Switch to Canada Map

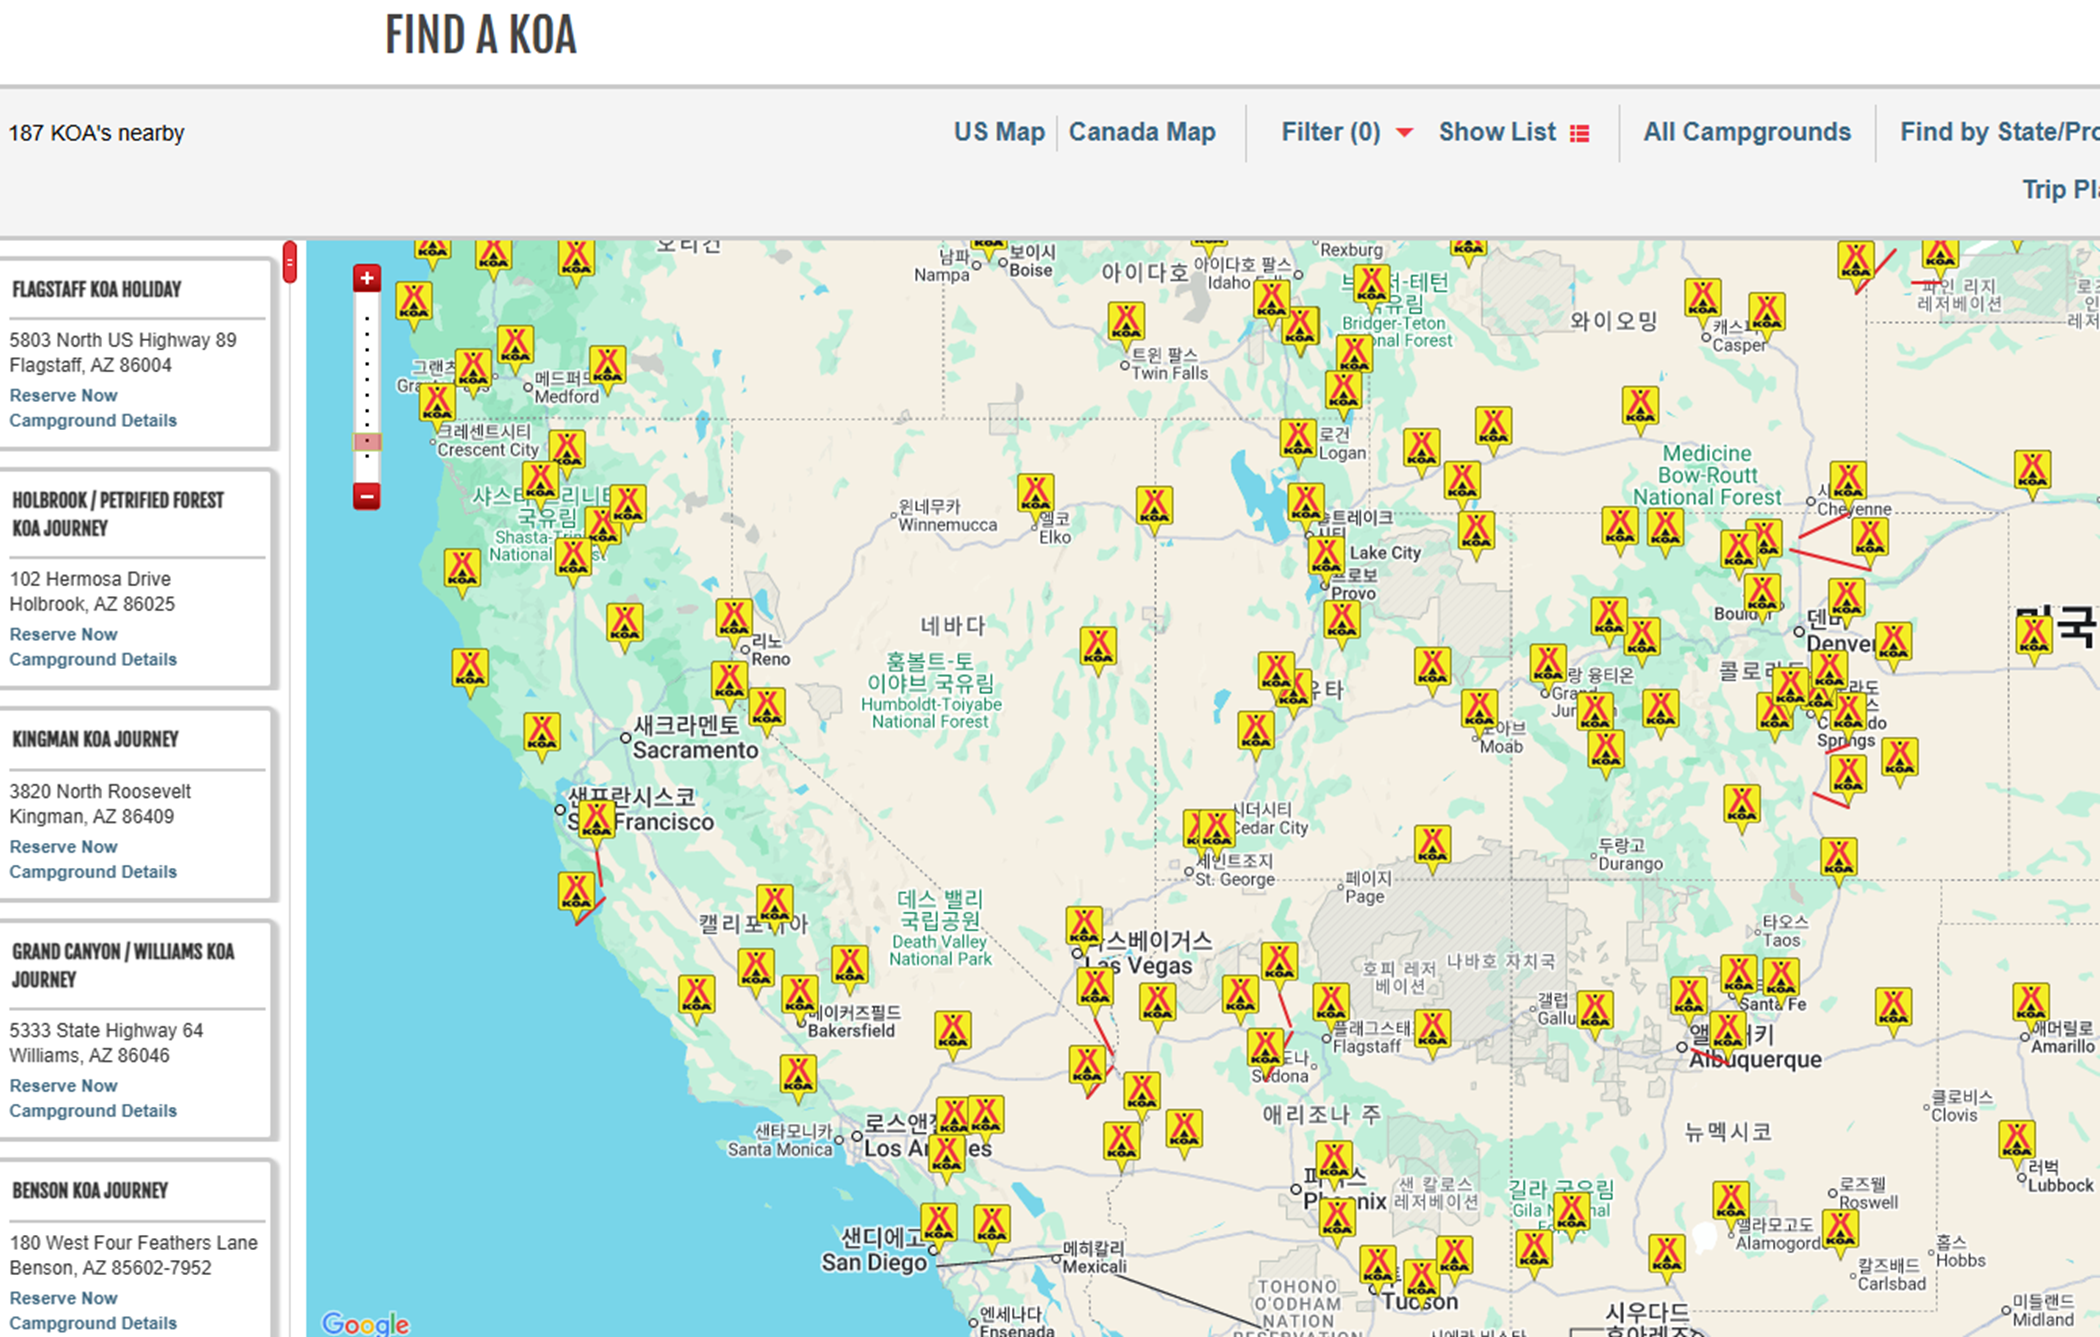click(1142, 132)
